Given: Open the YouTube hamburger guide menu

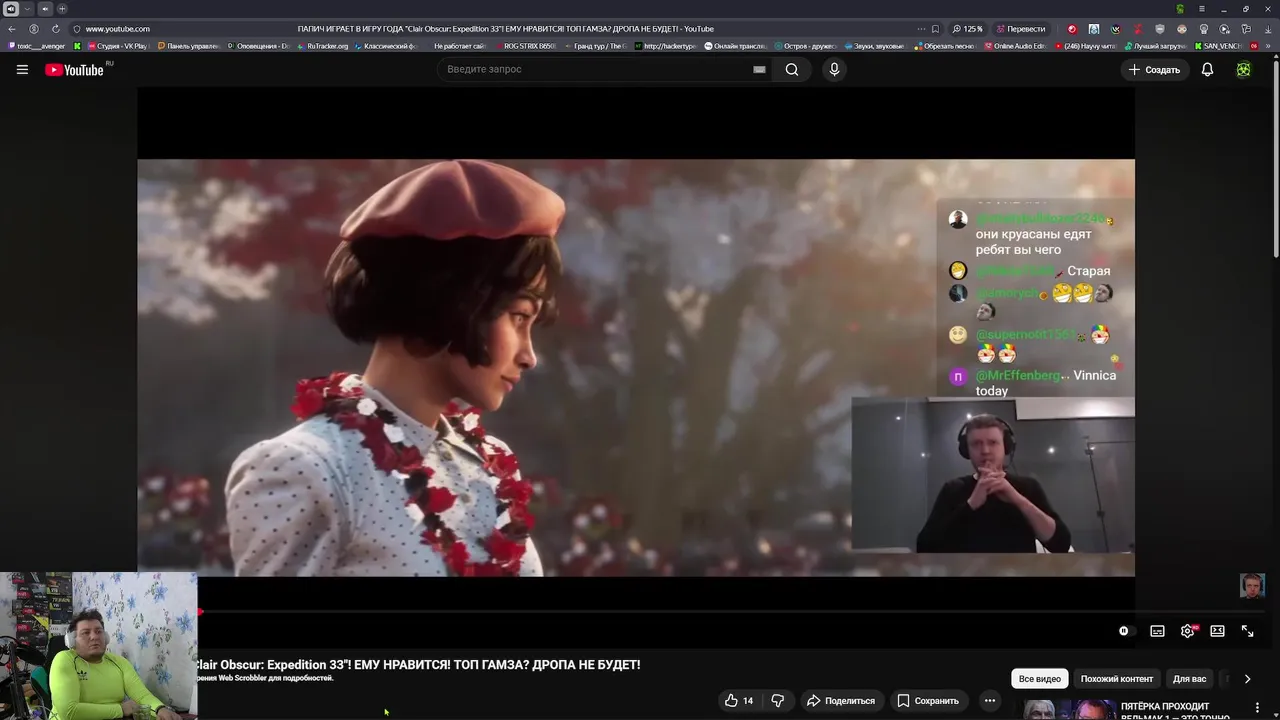Looking at the screenshot, I should (x=22, y=69).
